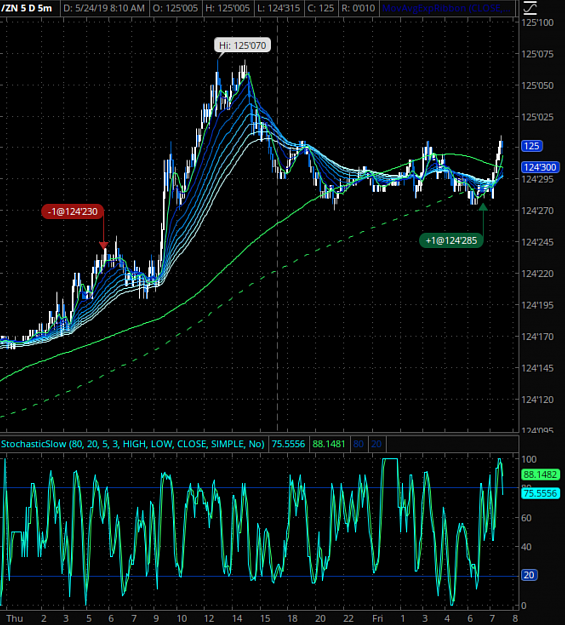Click the 124'245 price axis label

click(x=538, y=242)
